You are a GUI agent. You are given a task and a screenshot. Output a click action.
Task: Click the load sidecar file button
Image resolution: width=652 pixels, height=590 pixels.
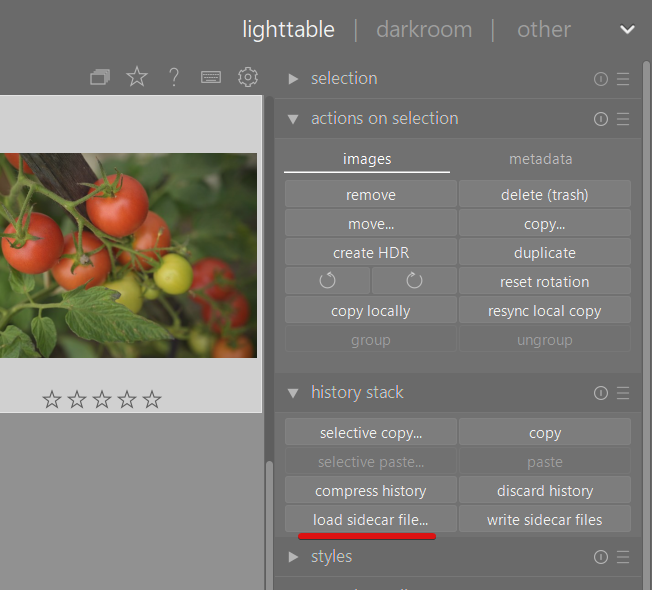point(370,520)
